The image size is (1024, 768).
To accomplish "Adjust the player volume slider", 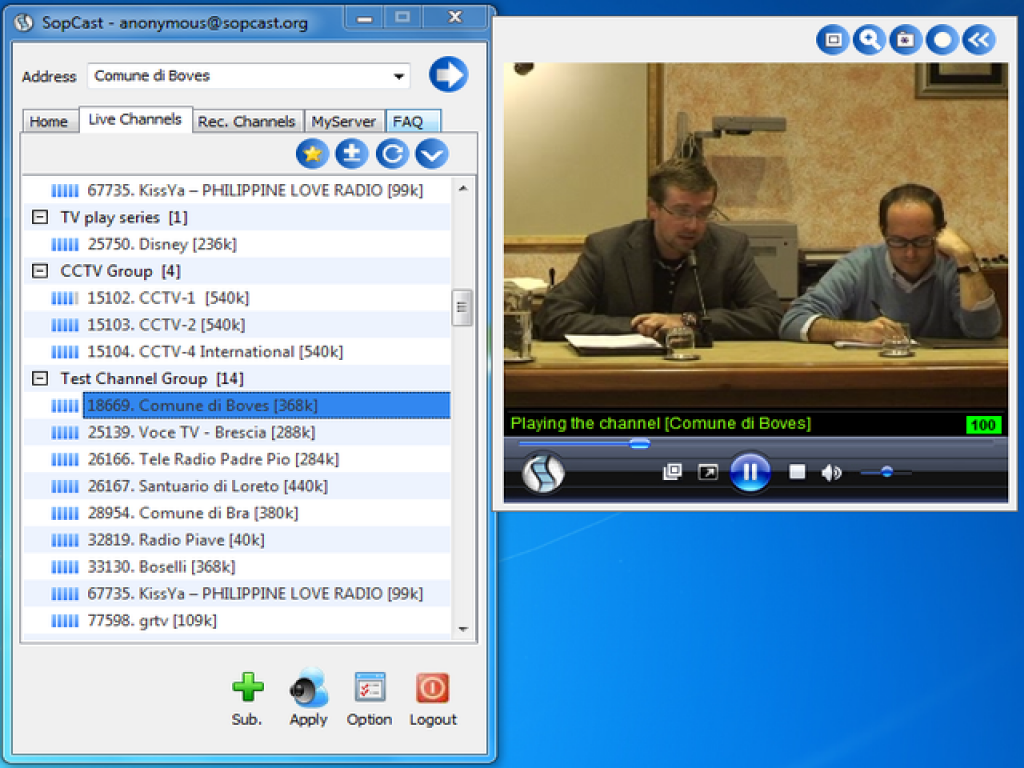I will click(x=886, y=472).
